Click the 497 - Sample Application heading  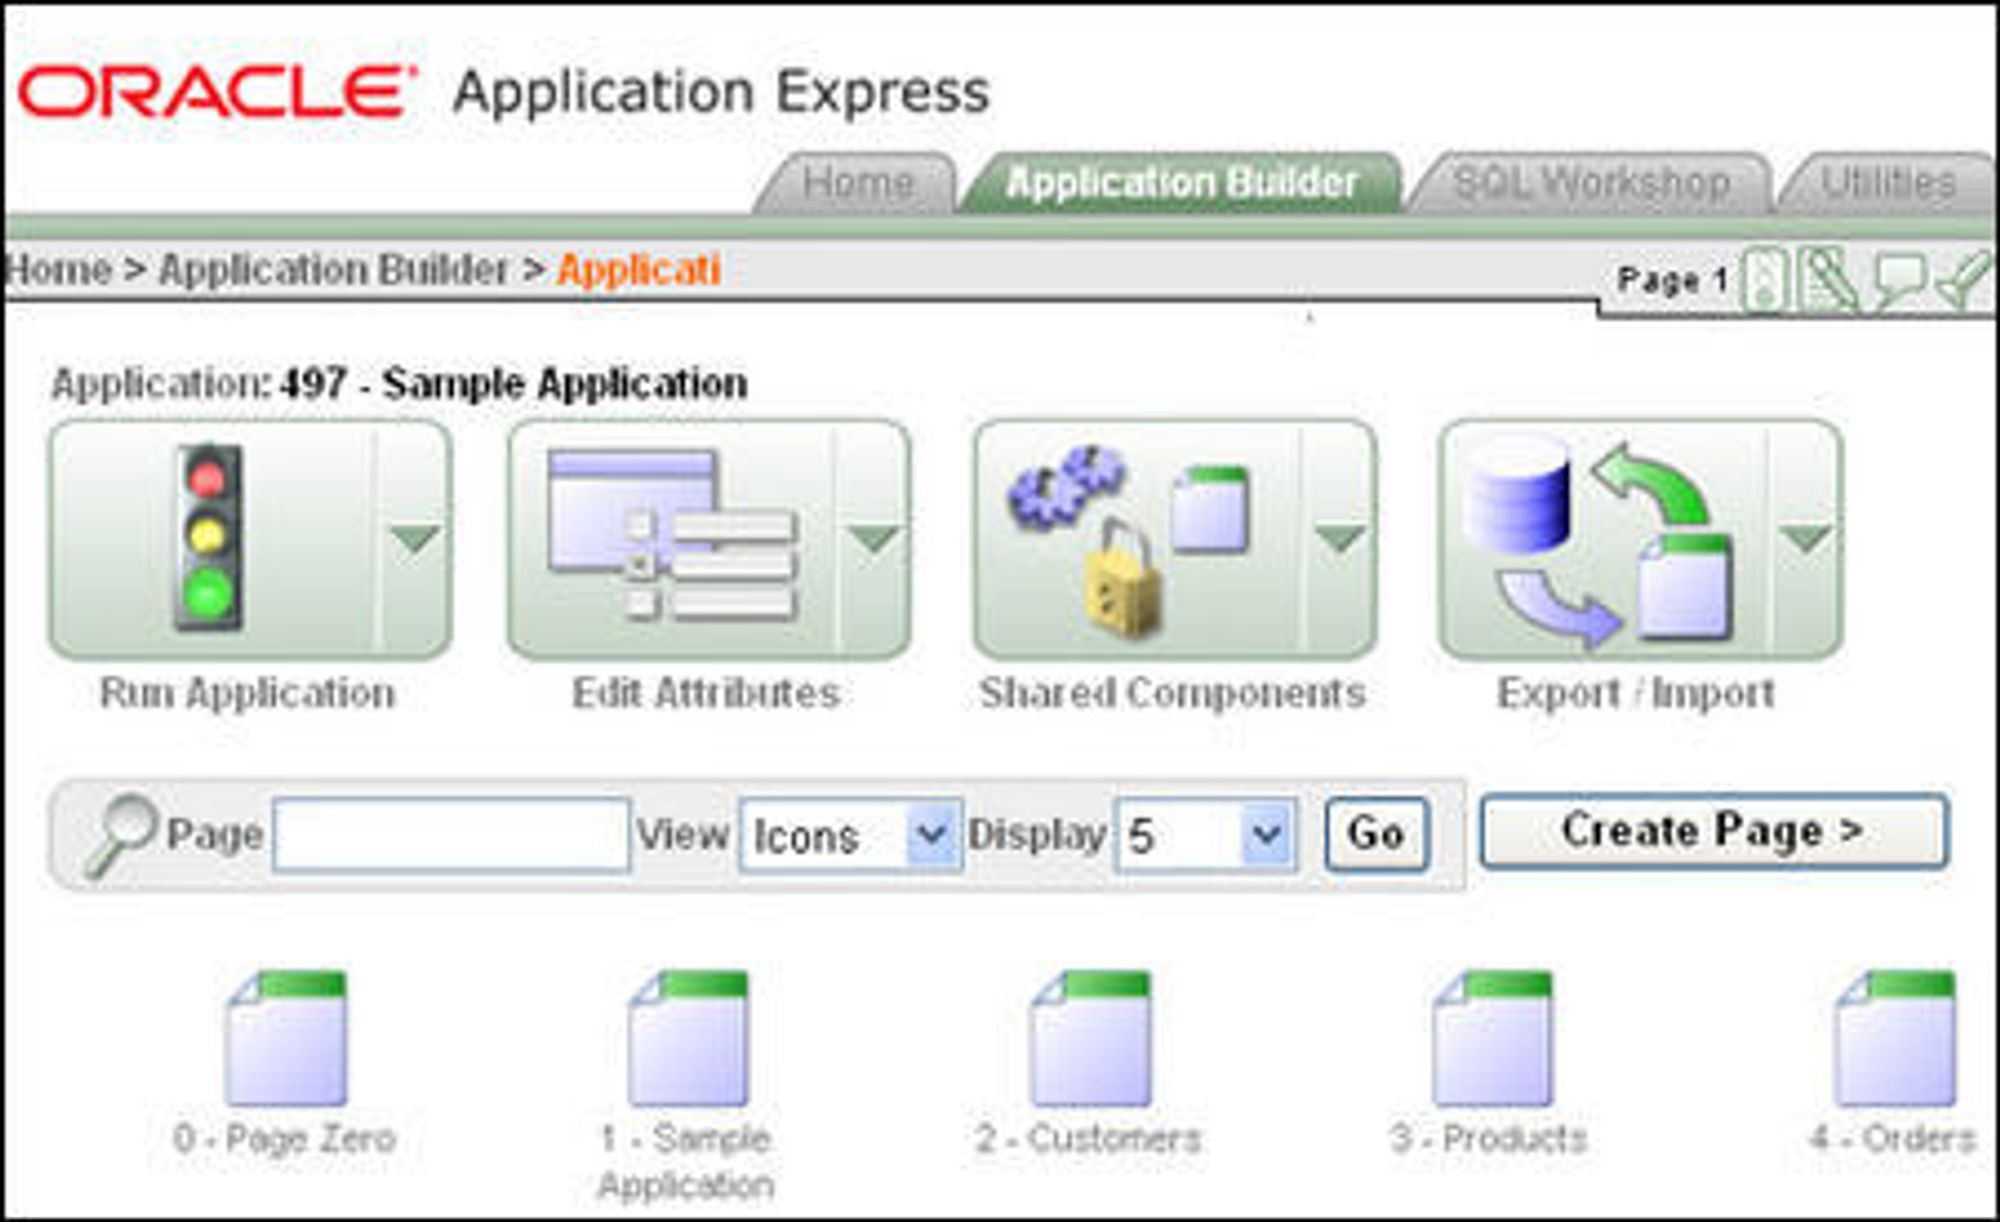(514, 384)
